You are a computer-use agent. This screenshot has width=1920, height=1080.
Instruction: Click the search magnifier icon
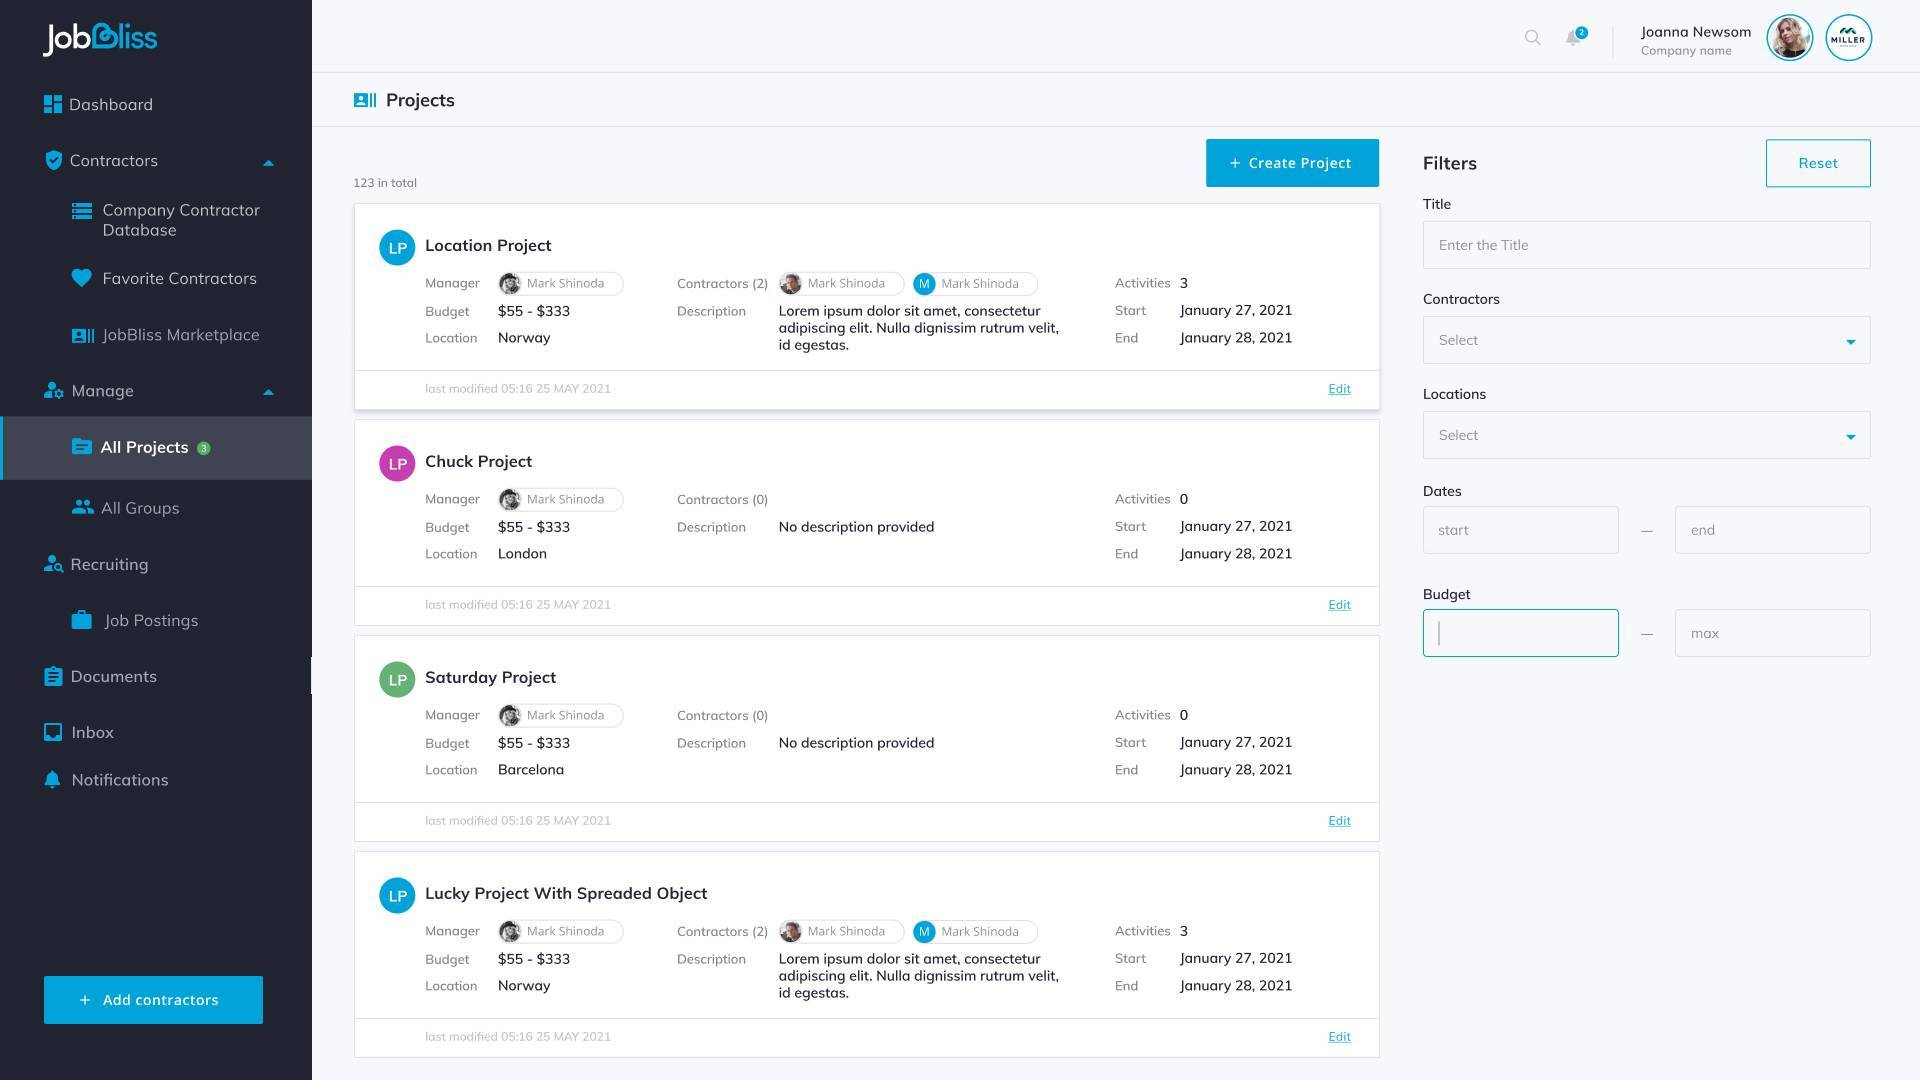(1532, 38)
